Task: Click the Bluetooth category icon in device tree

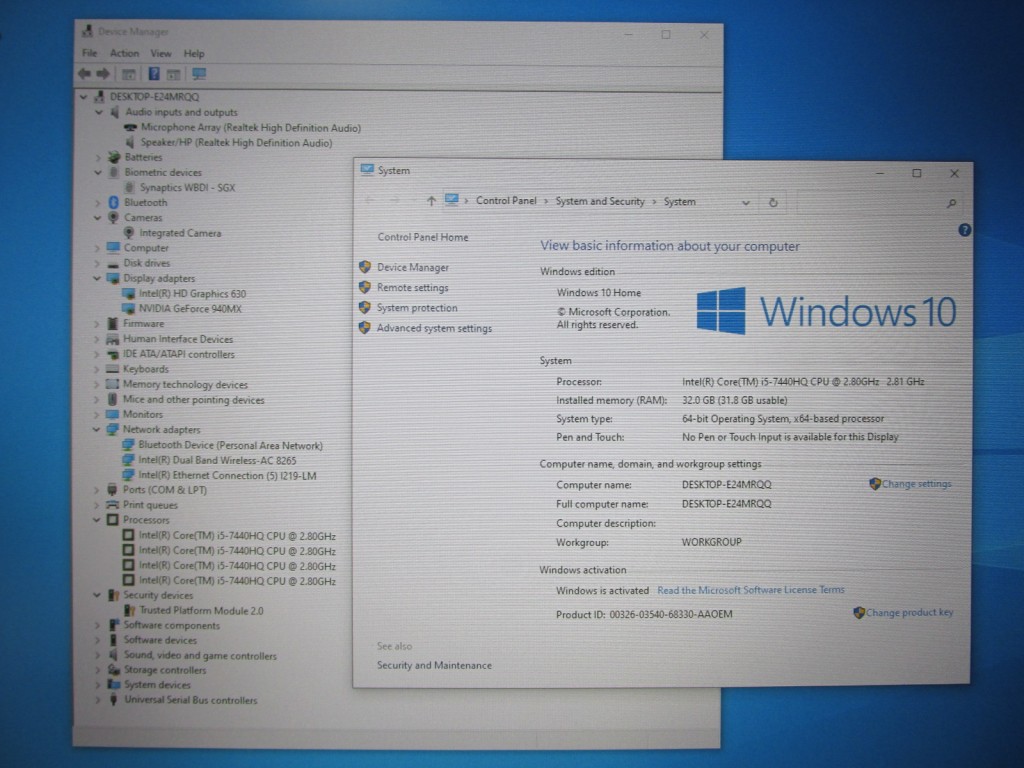Action: [x=113, y=202]
